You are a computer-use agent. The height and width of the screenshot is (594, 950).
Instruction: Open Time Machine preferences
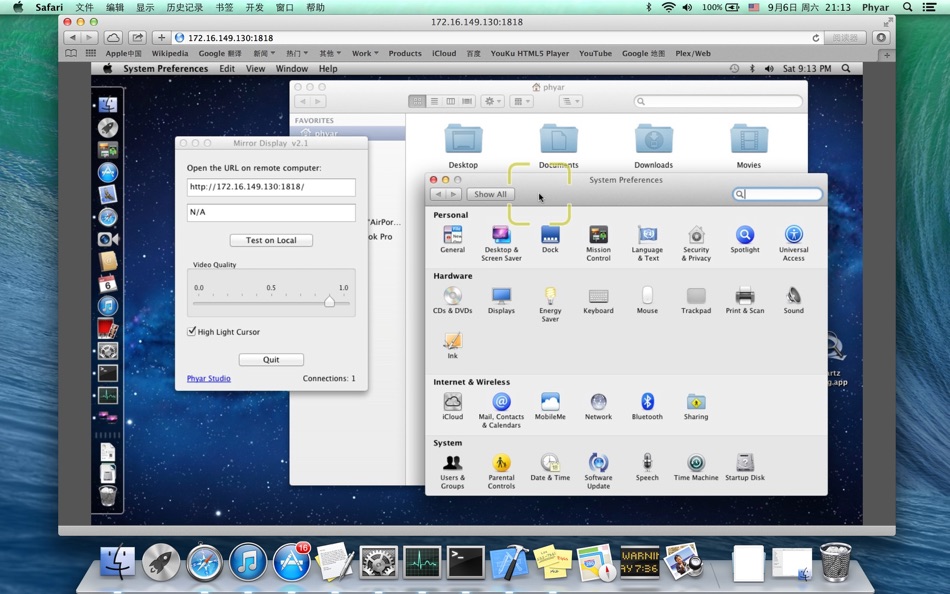[x=696, y=463]
